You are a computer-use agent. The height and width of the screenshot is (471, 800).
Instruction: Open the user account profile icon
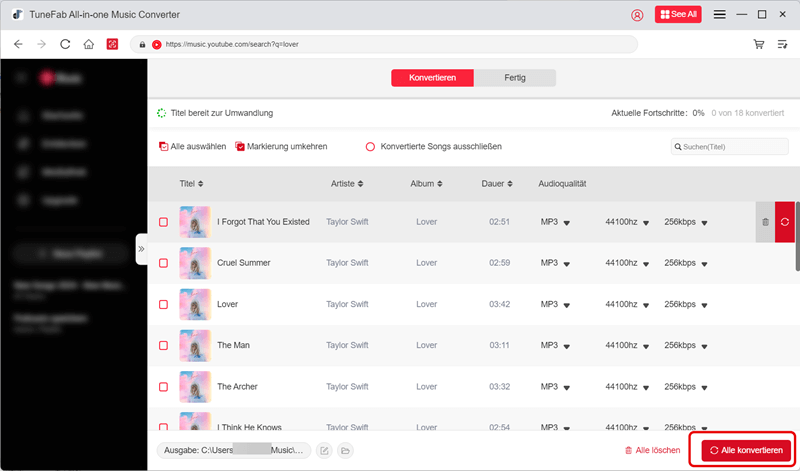point(637,15)
